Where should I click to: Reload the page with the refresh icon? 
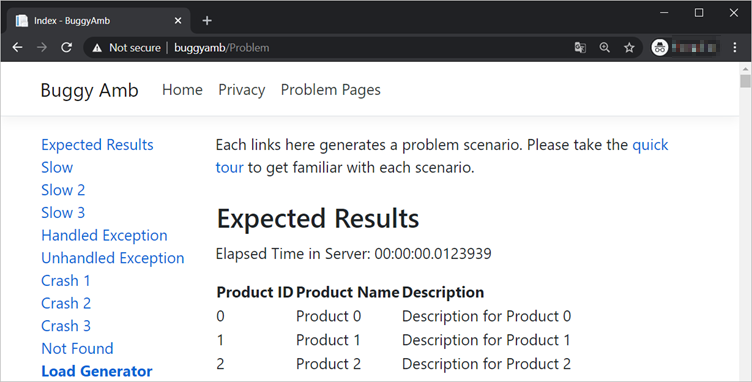coord(66,47)
